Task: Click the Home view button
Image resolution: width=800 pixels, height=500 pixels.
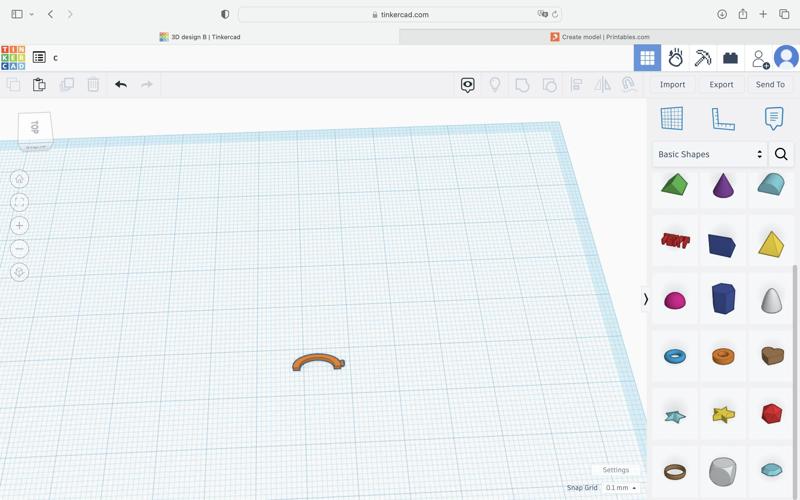Action: 19,179
